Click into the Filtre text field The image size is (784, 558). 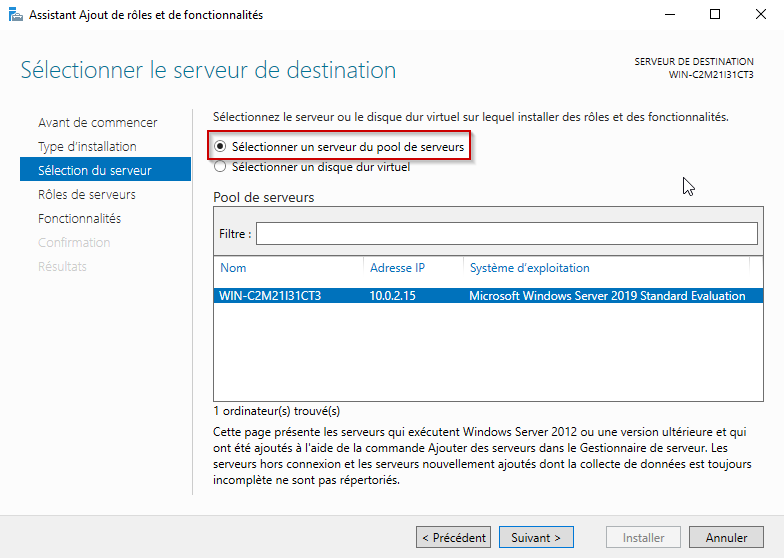pos(506,234)
